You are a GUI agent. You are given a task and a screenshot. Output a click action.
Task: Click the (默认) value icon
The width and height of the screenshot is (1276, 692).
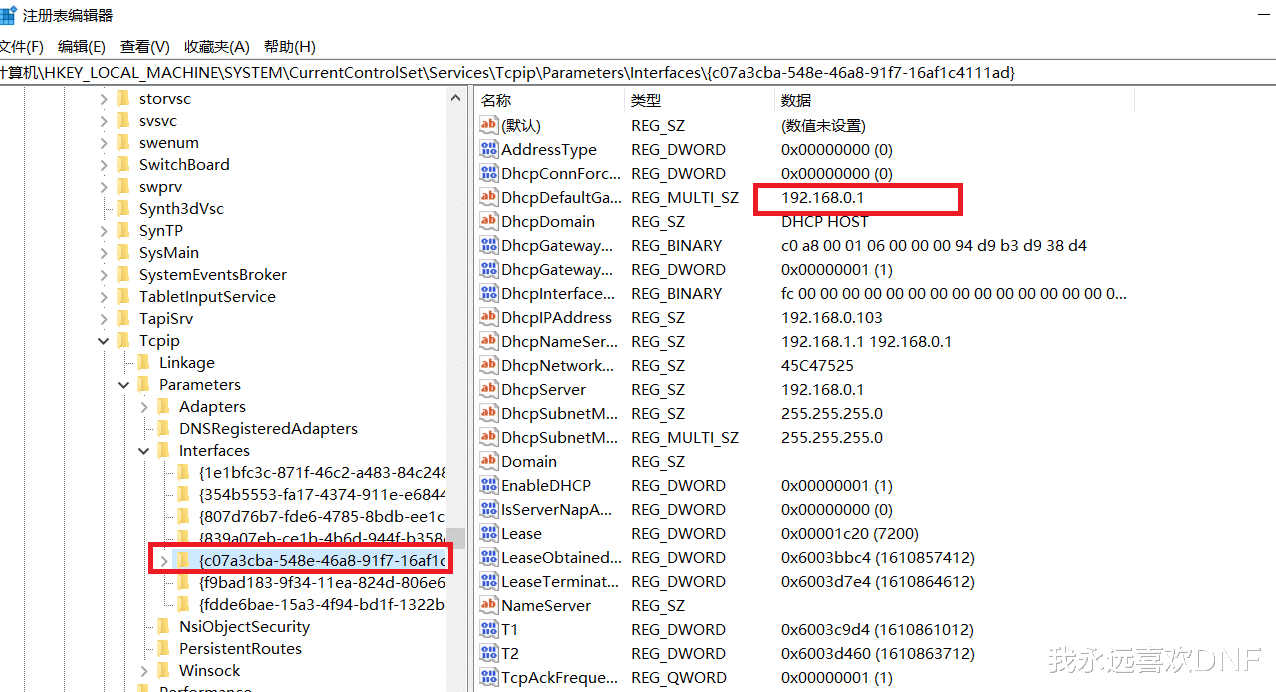pyautogui.click(x=488, y=125)
